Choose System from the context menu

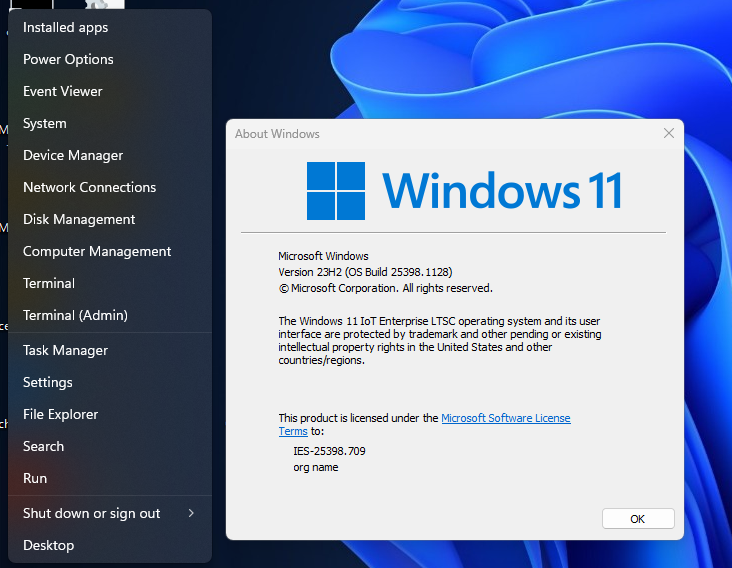110,123
